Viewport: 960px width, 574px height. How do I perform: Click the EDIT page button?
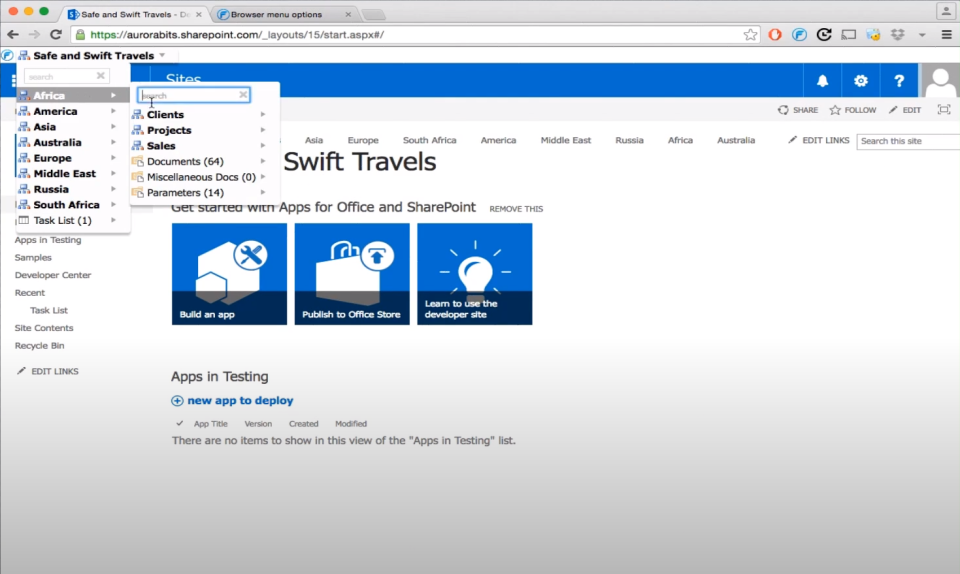click(905, 110)
